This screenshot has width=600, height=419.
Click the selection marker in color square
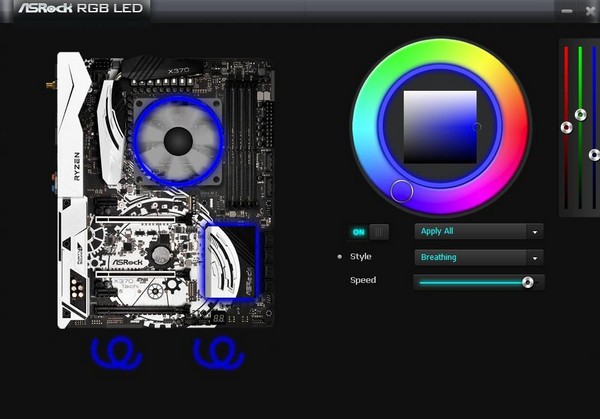[477, 126]
